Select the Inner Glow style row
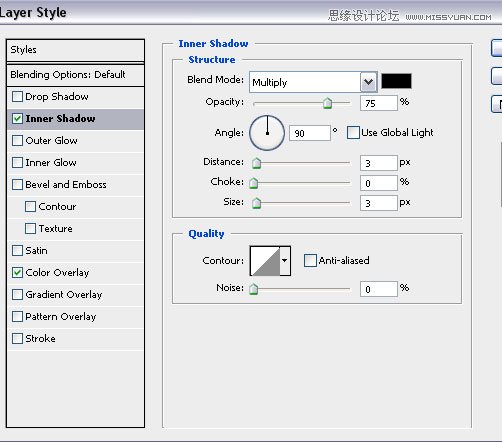The width and height of the screenshot is (502, 442). pyautogui.click(x=75, y=163)
